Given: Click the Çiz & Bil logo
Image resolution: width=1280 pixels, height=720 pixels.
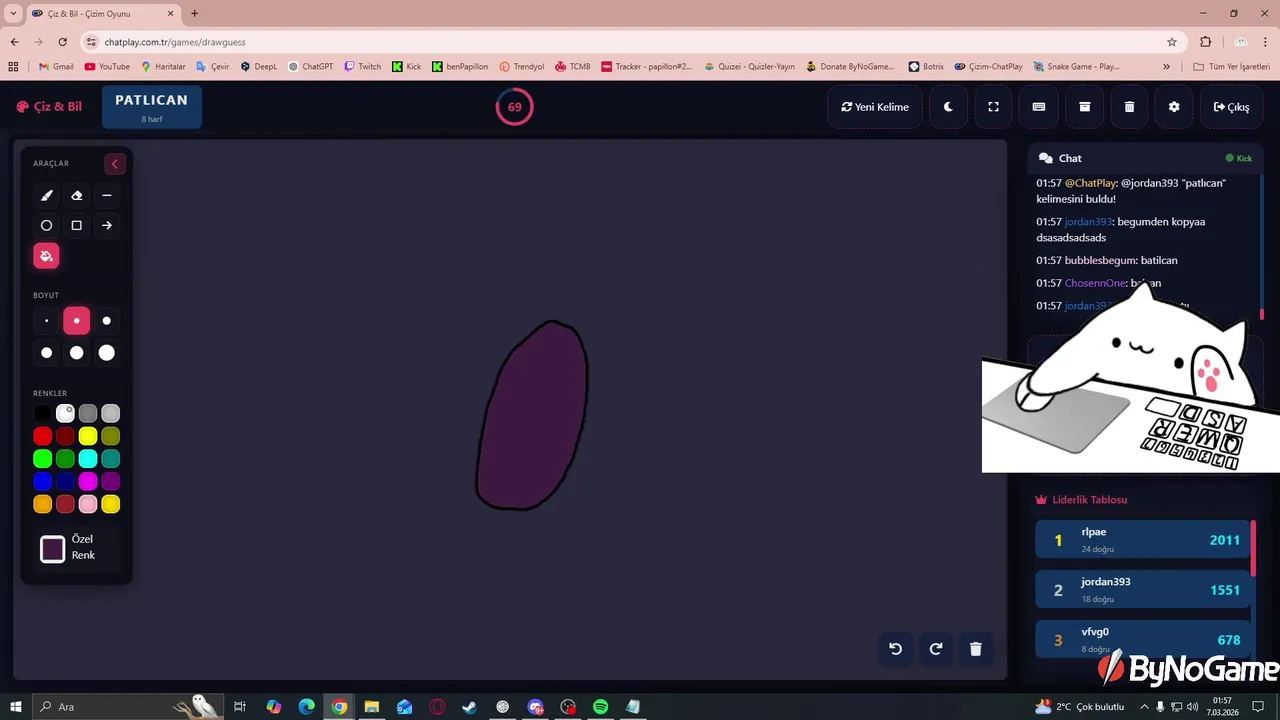Looking at the screenshot, I should [49, 107].
